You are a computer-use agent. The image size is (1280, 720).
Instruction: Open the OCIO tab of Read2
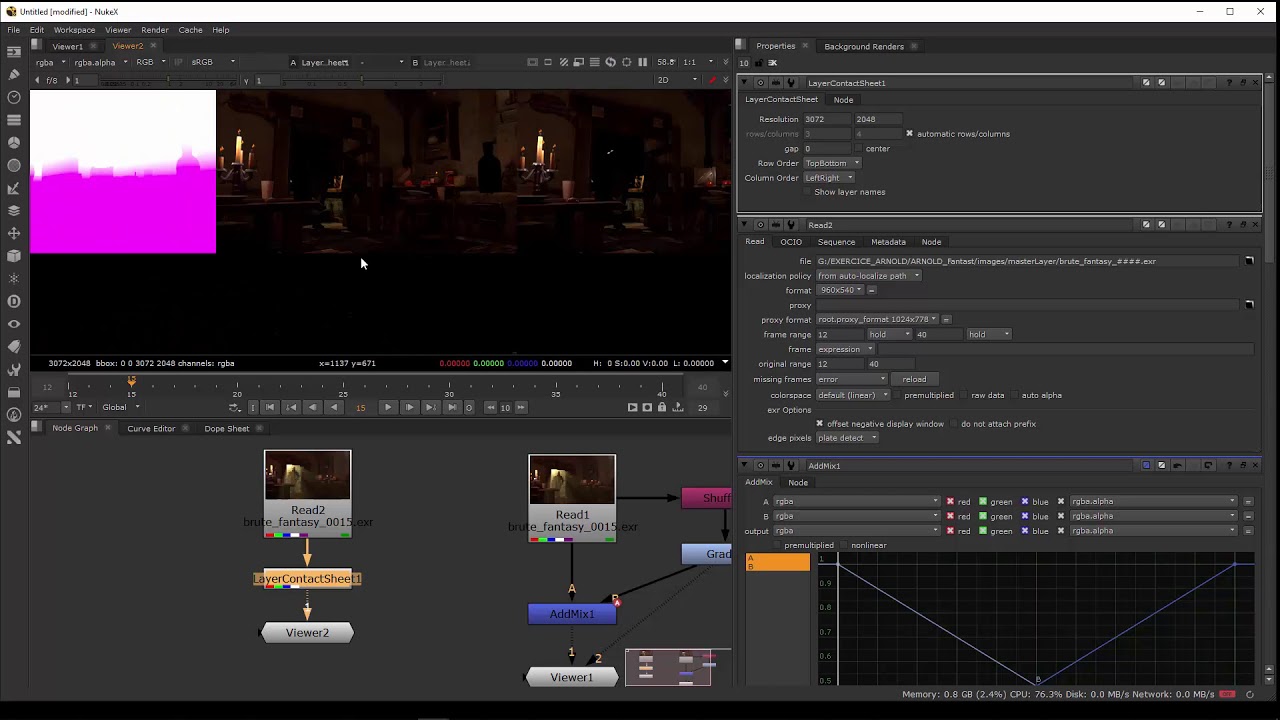coord(791,241)
